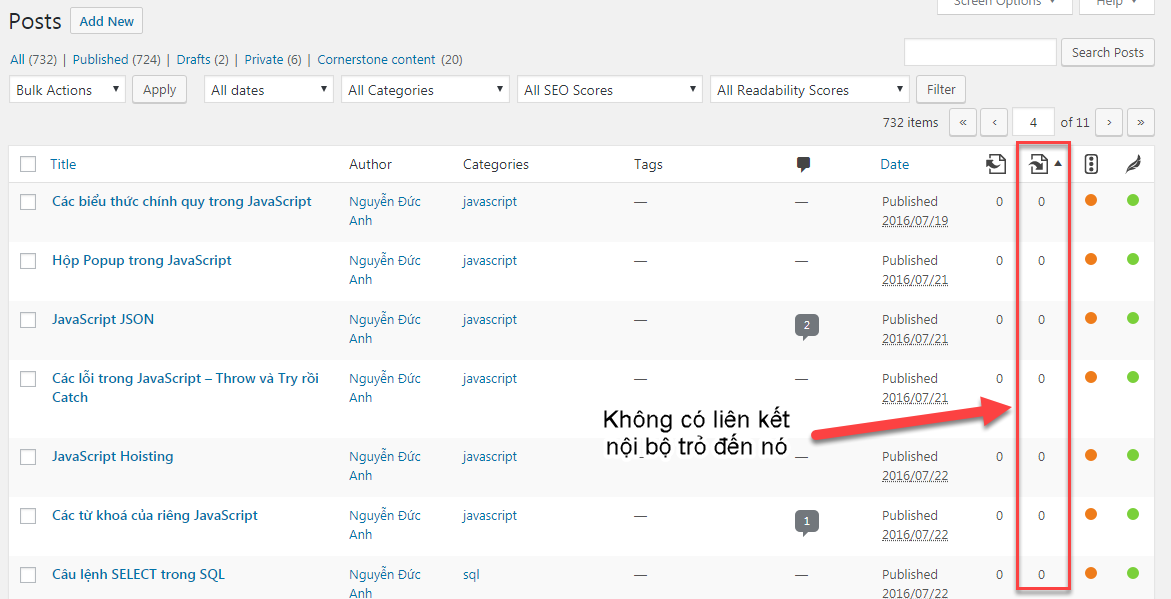The height and width of the screenshot is (599, 1171).
Task: Open the 2 comments bubble for JavaScript JSON
Action: coord(806,325)
